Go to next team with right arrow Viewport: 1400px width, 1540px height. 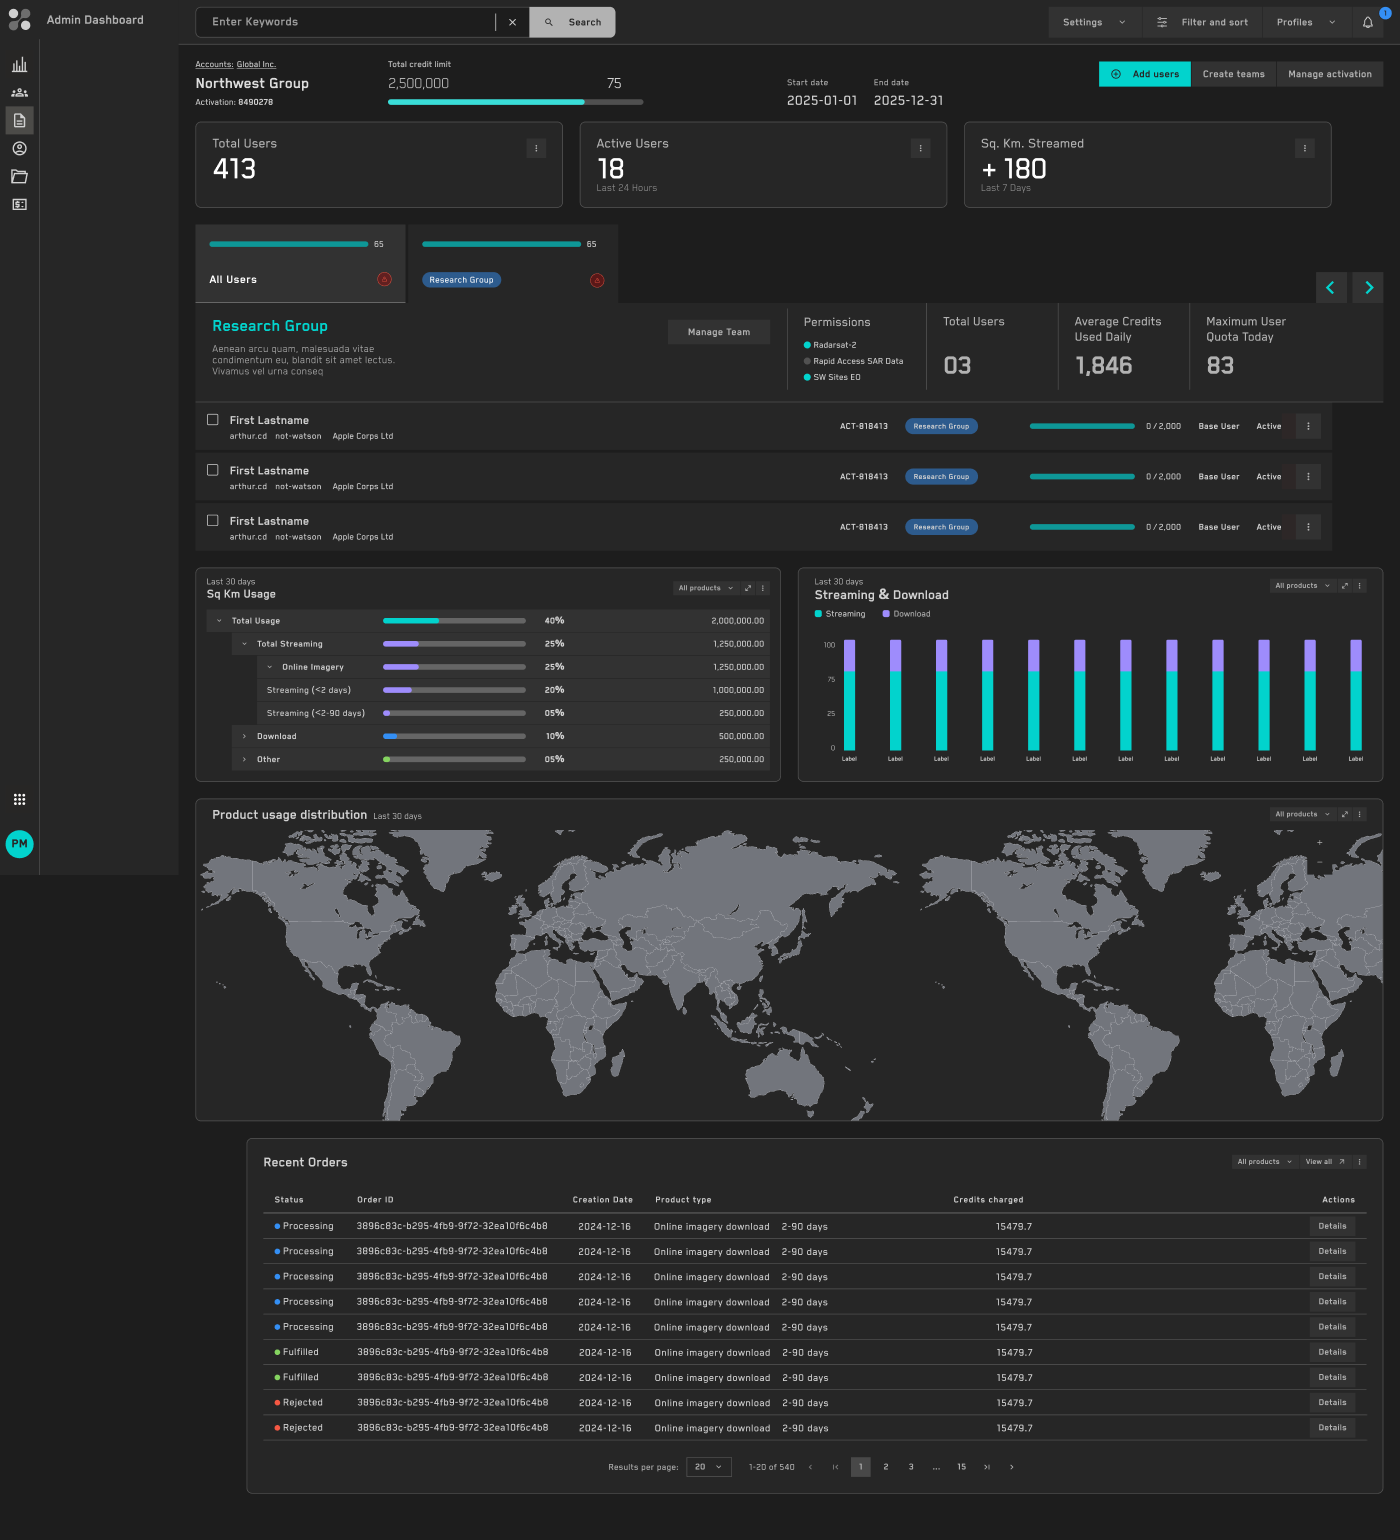(1369, 287)
